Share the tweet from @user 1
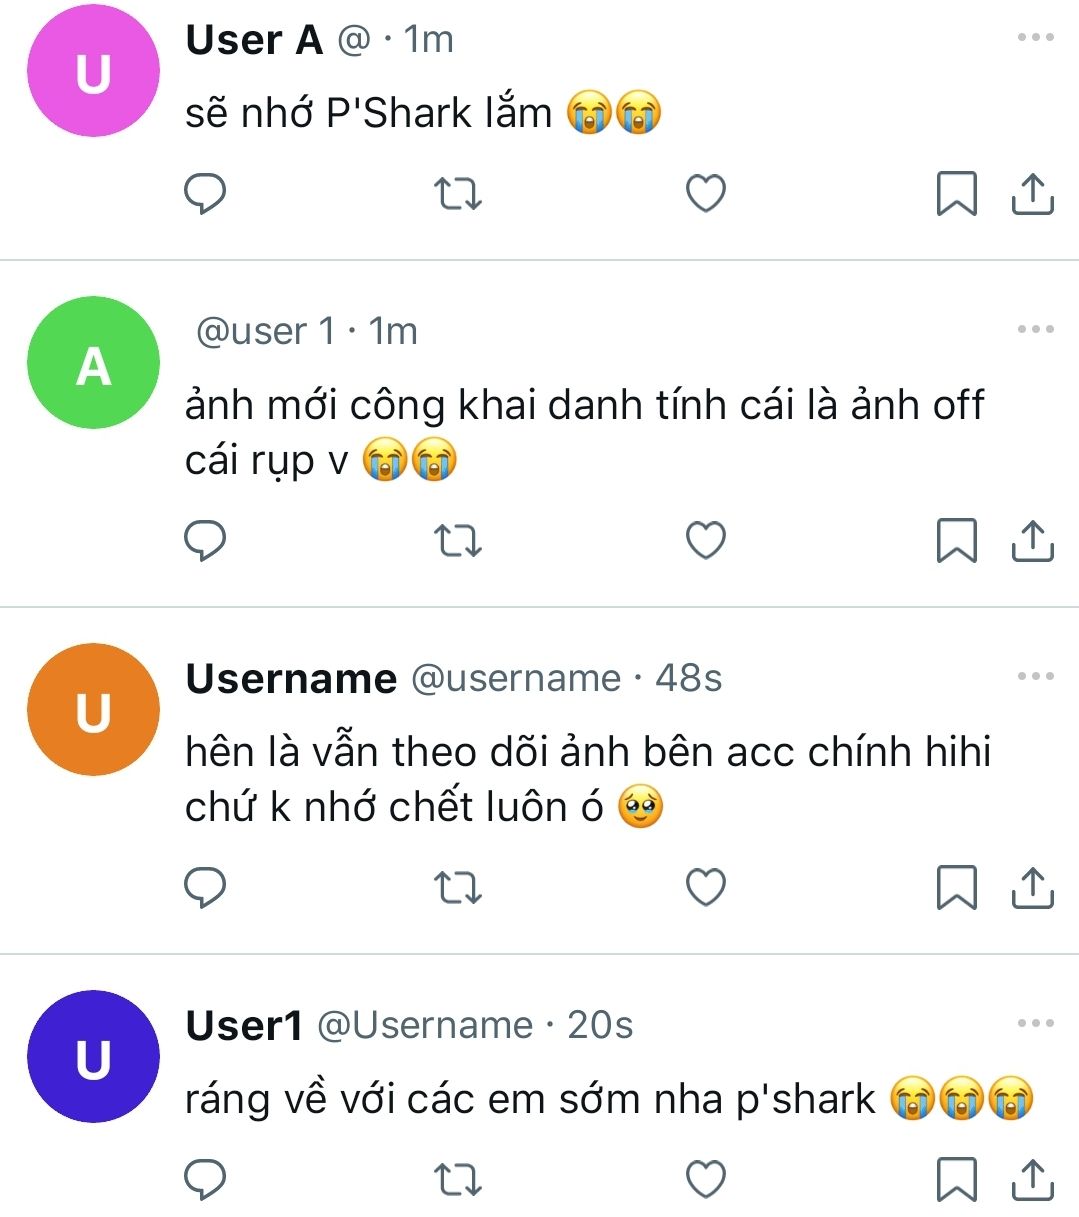The image size is (1079, 1217). click(1033, 540)
